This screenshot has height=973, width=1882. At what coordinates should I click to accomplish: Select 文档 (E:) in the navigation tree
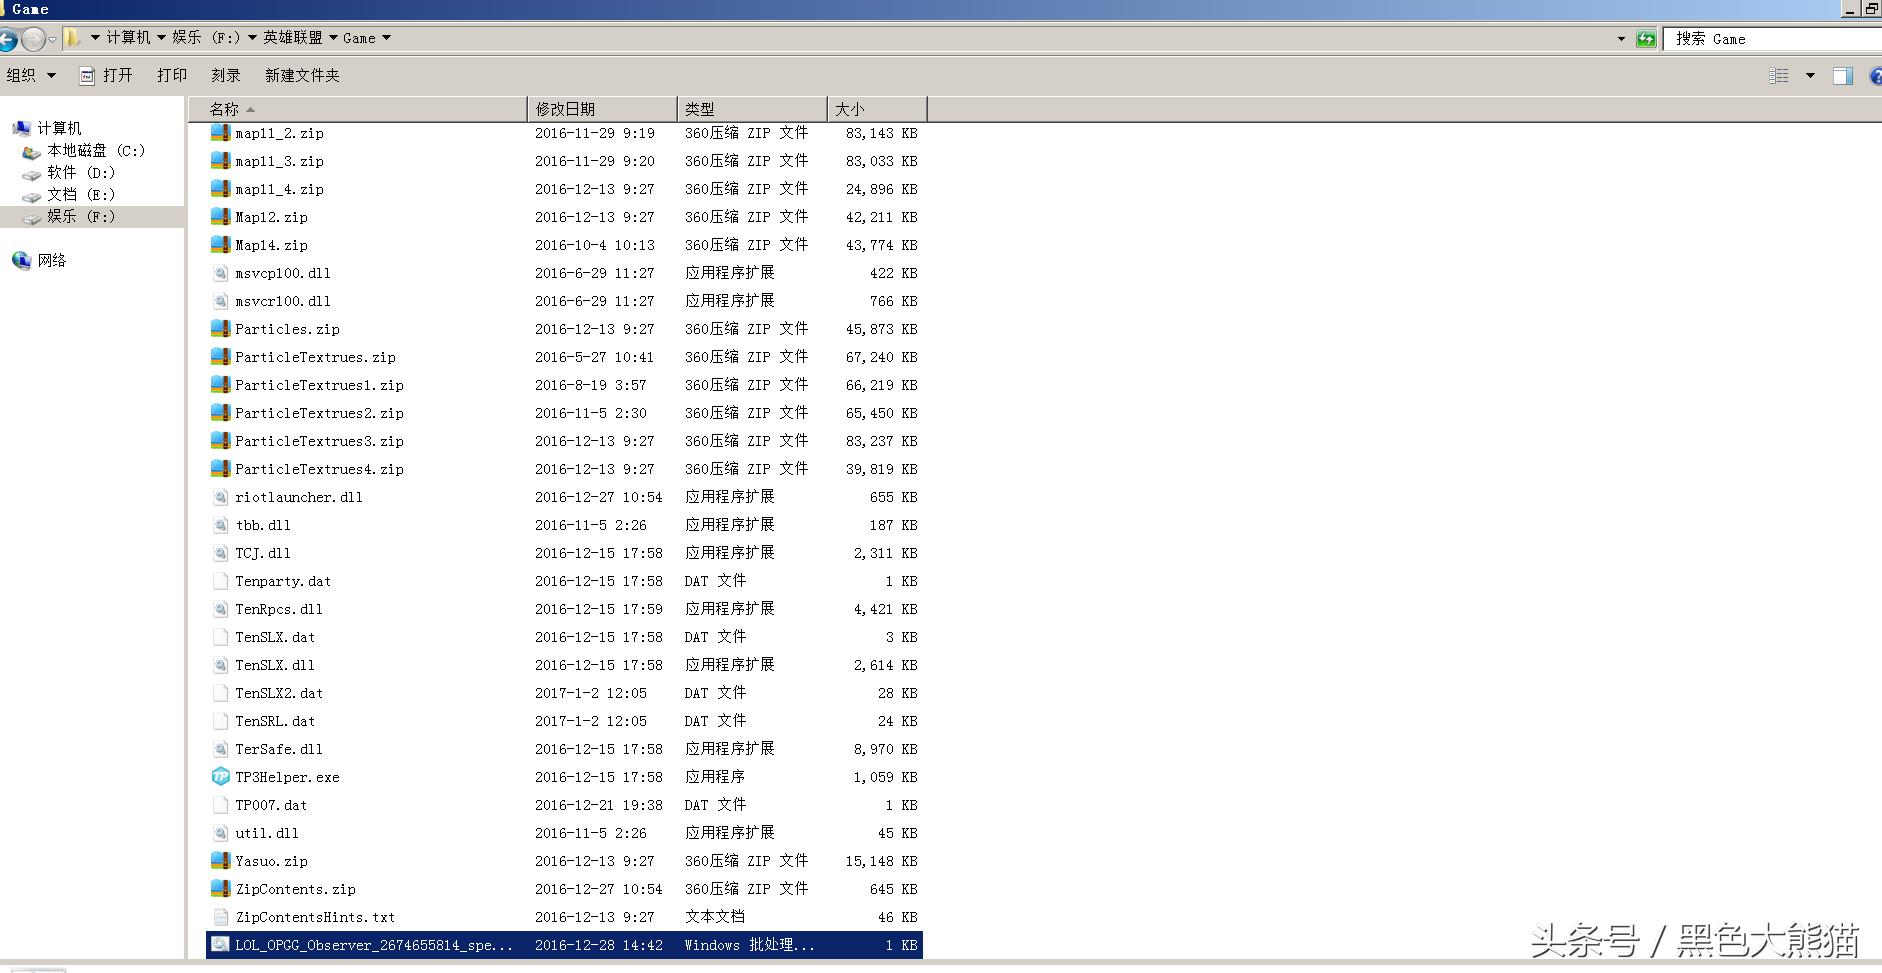tap(81, 195)
